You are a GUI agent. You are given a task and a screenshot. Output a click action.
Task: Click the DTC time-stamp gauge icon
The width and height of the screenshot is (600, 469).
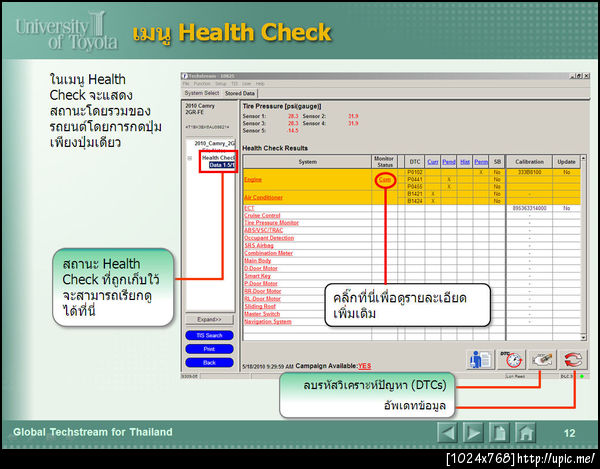pos(511,360)
